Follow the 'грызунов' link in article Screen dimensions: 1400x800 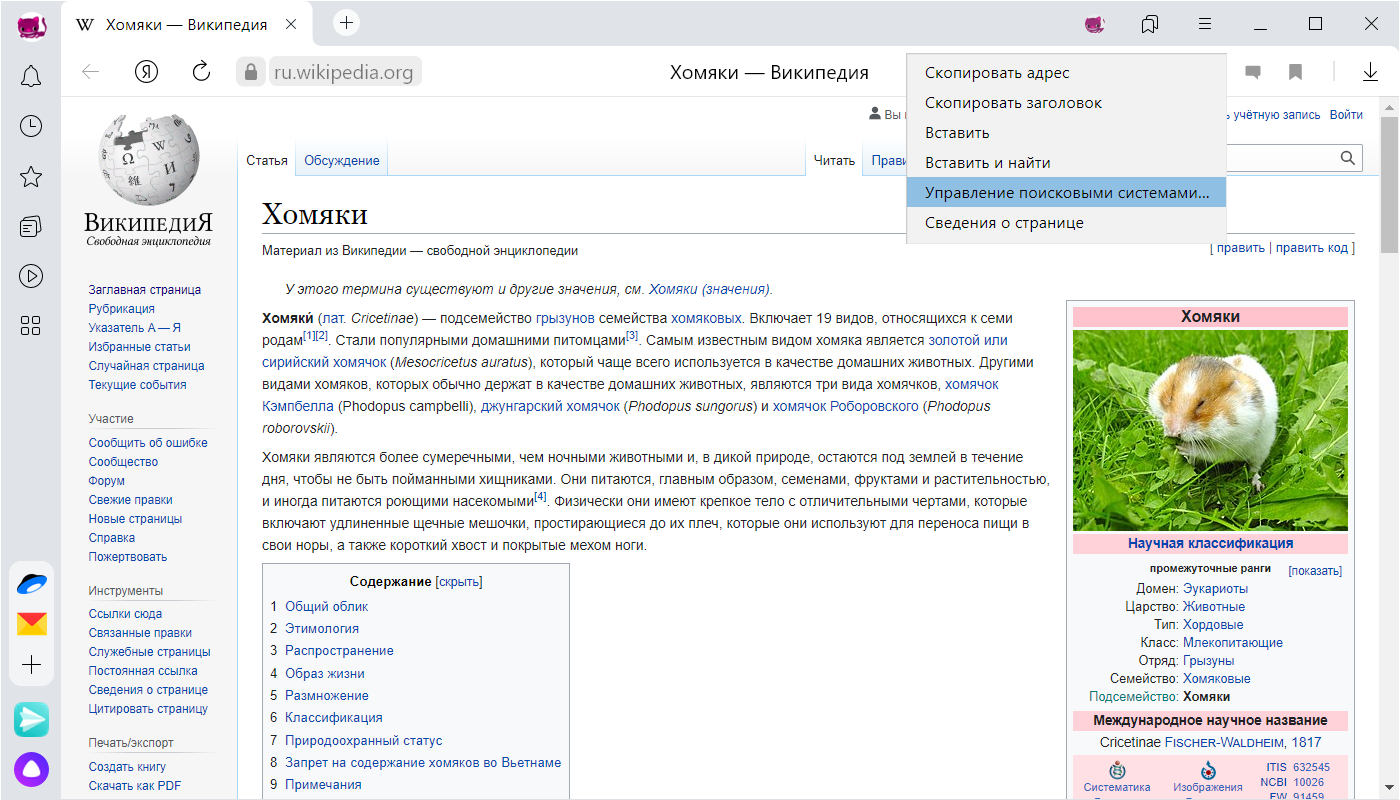pos(565,318)
